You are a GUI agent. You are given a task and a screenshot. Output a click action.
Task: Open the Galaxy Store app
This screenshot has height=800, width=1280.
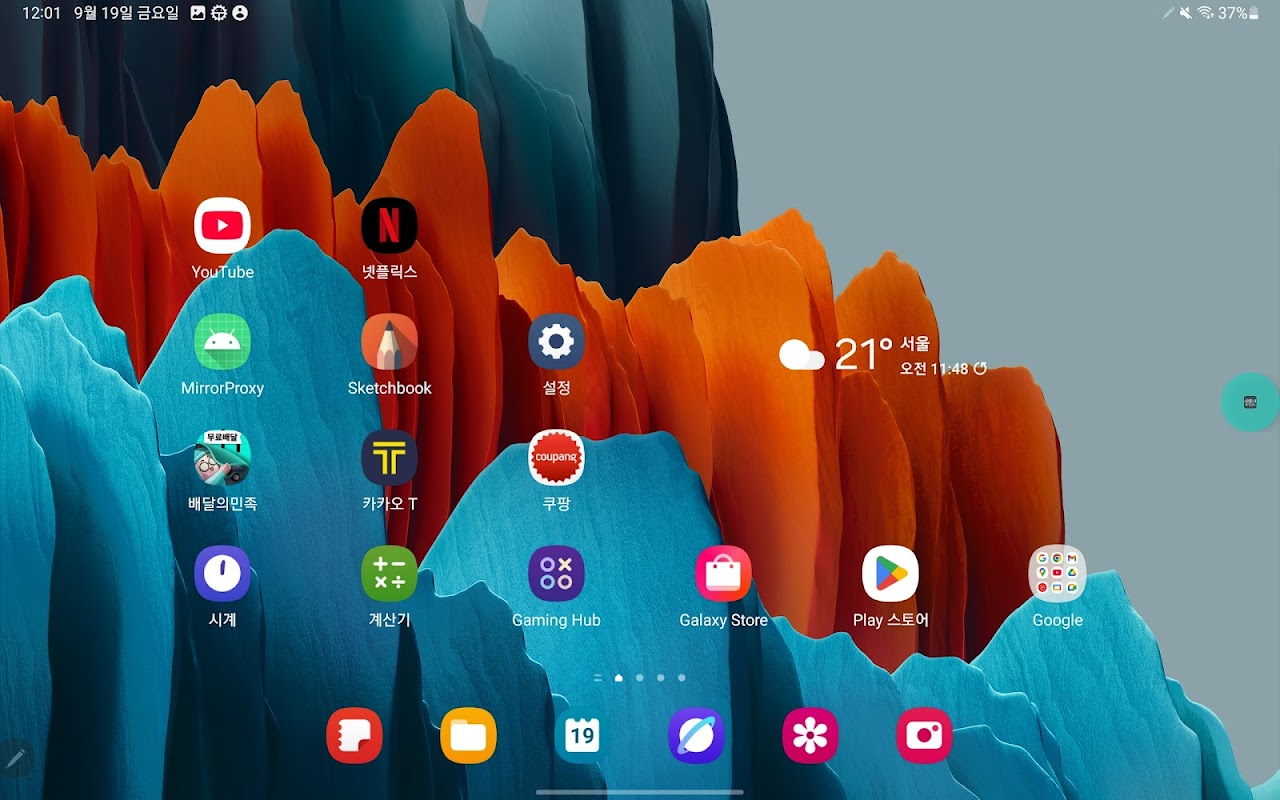tap(723, 574)
